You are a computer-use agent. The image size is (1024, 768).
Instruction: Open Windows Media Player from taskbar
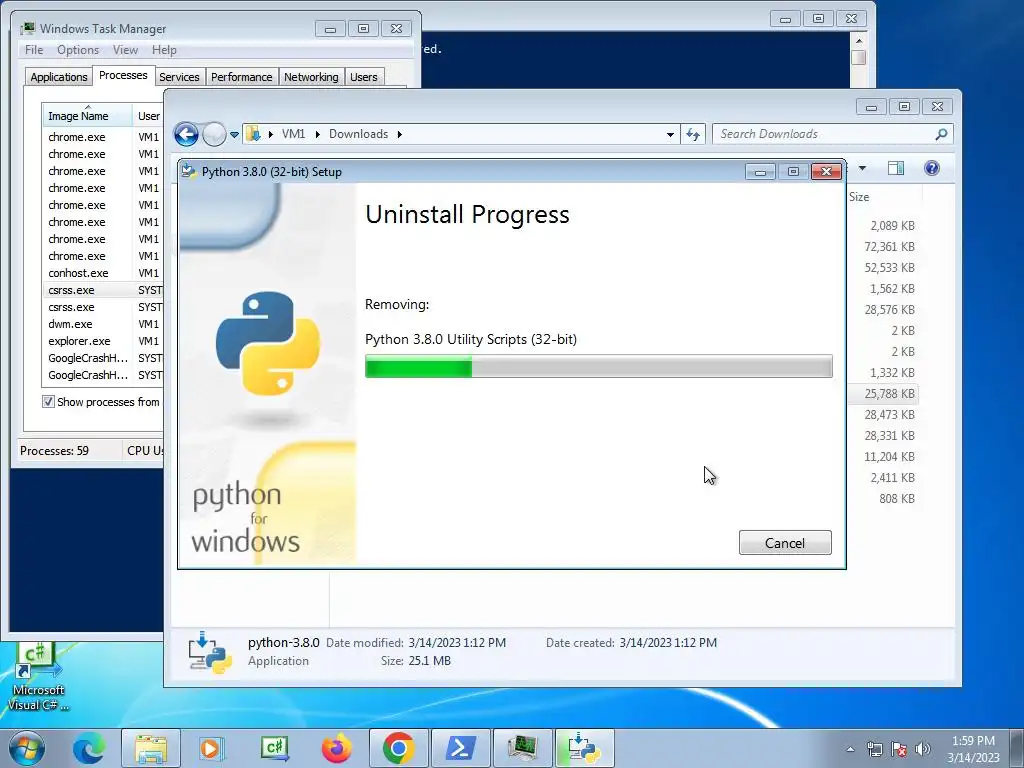coord(212,748)
